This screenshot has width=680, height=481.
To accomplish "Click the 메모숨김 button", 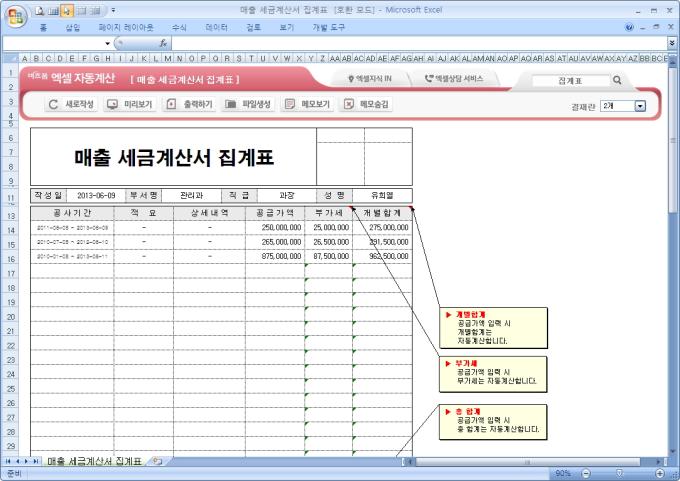I will [366, 104].
